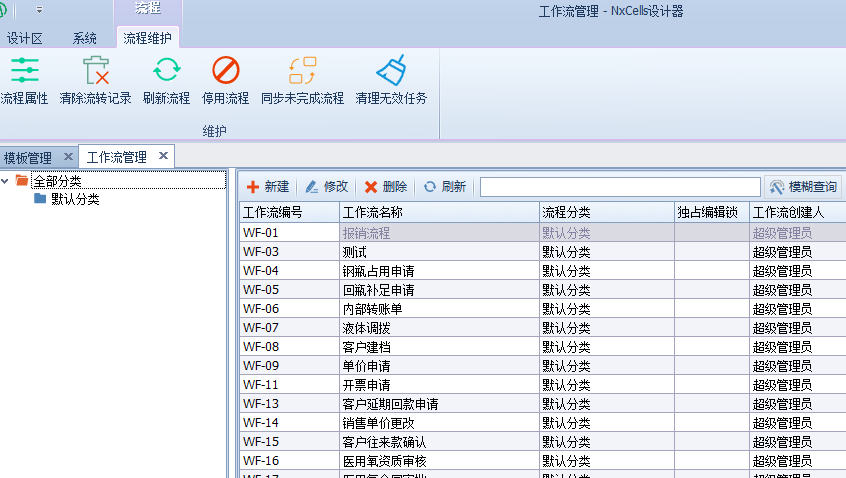This screenshot has width=846, height=478.
Task: Click the 删除 button
Action: point(386,187)
